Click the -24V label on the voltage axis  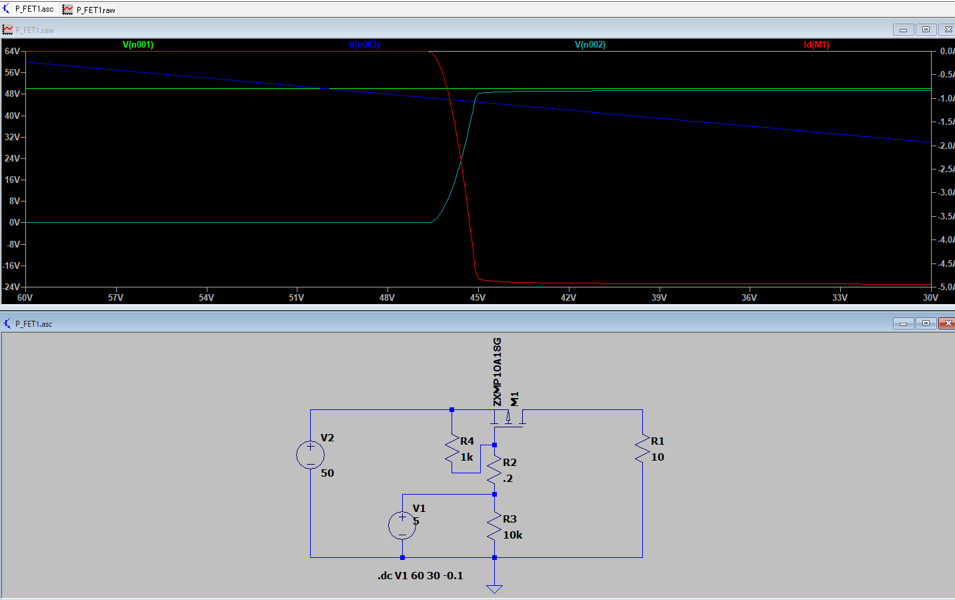11,287
